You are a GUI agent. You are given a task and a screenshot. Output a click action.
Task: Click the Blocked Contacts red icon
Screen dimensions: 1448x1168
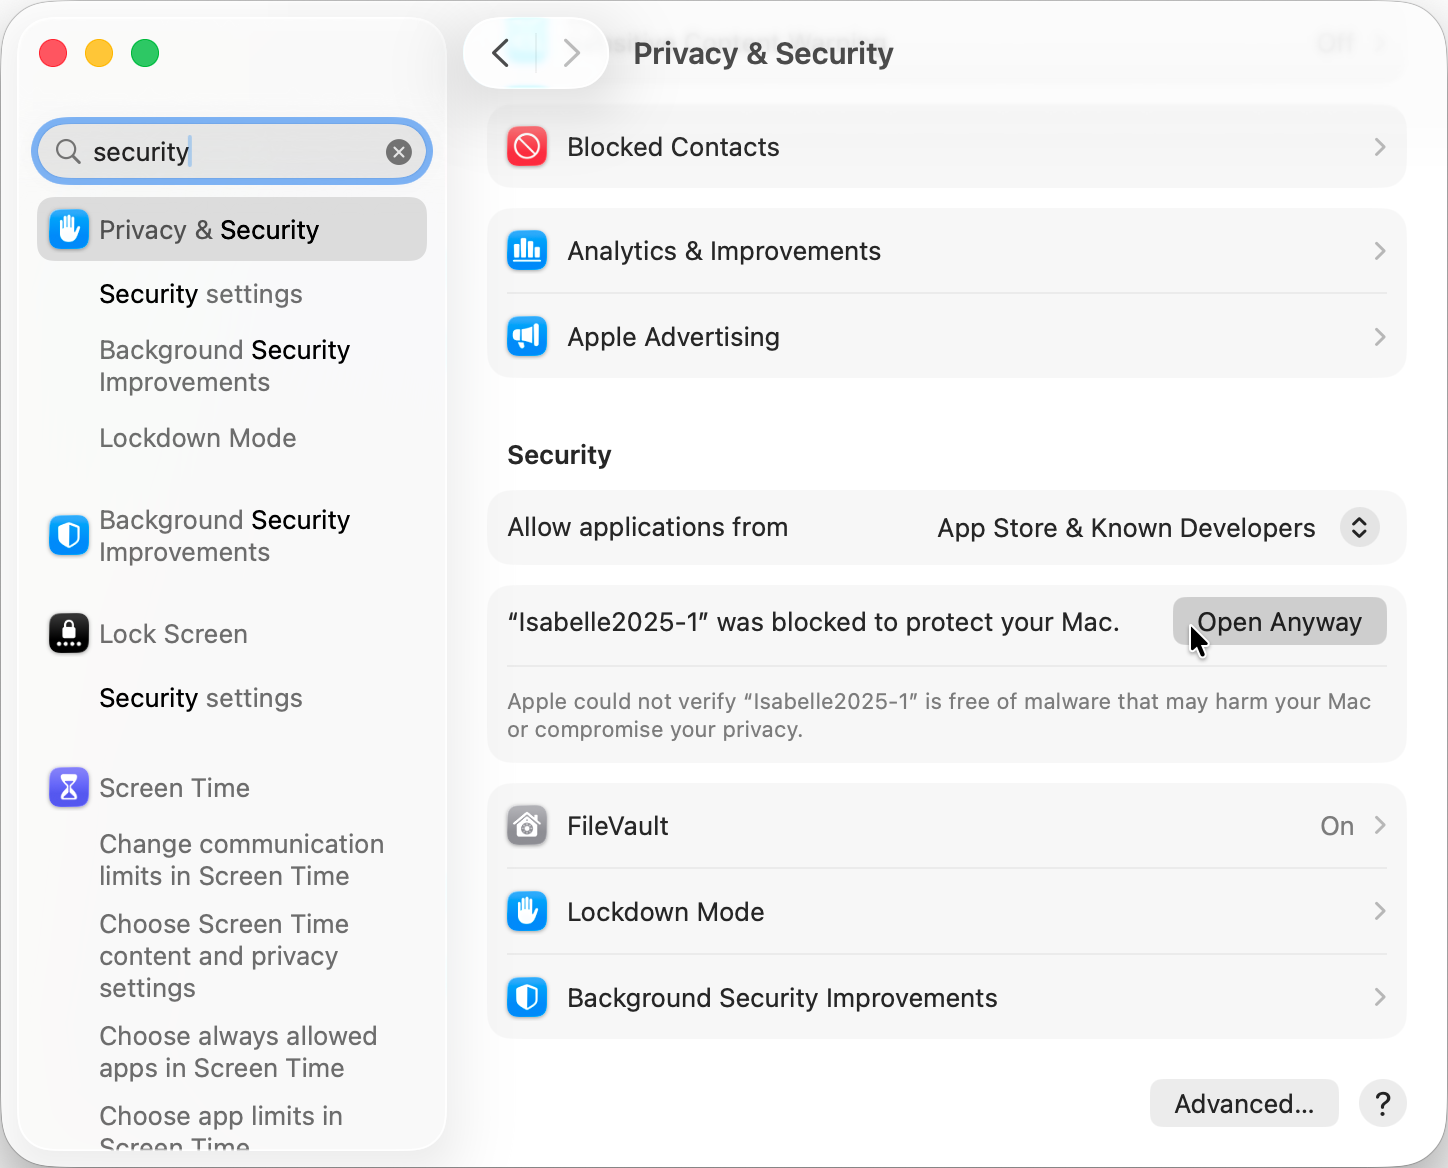(x=527, y=147)
